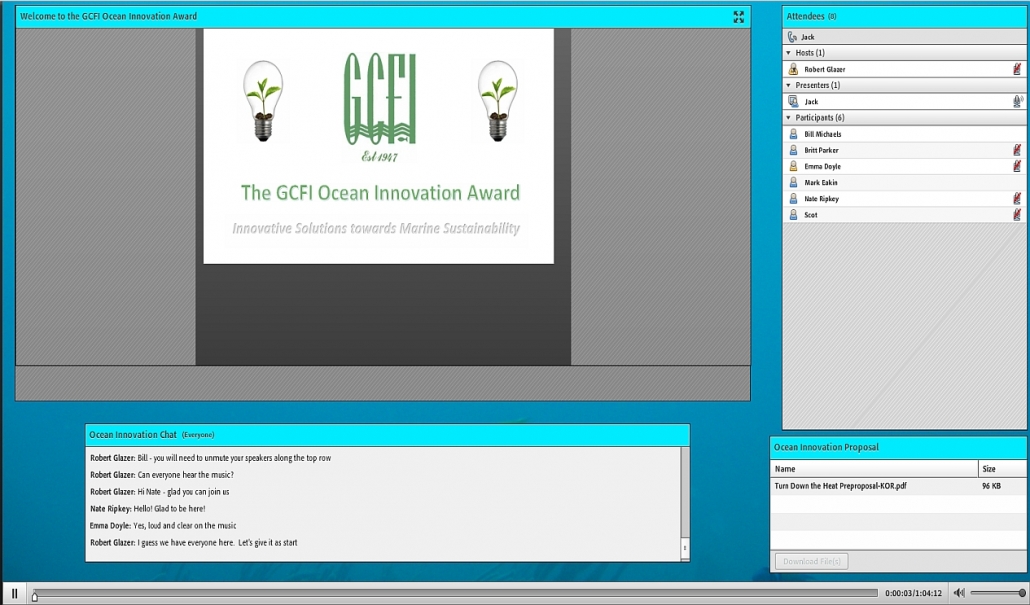Toggle Britt Parker's muted microphone icon

click(x=1017, y=150)
